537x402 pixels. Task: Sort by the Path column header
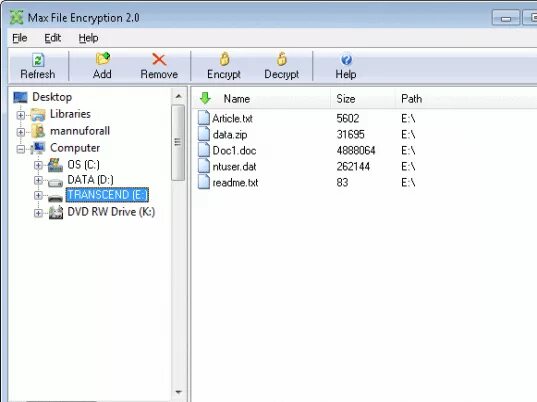click(411, 99)
